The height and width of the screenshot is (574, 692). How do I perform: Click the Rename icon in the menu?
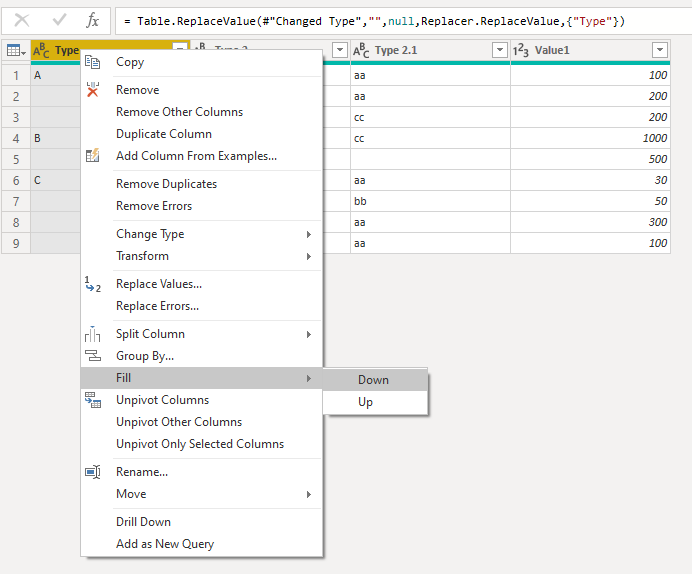click(93, 472)
